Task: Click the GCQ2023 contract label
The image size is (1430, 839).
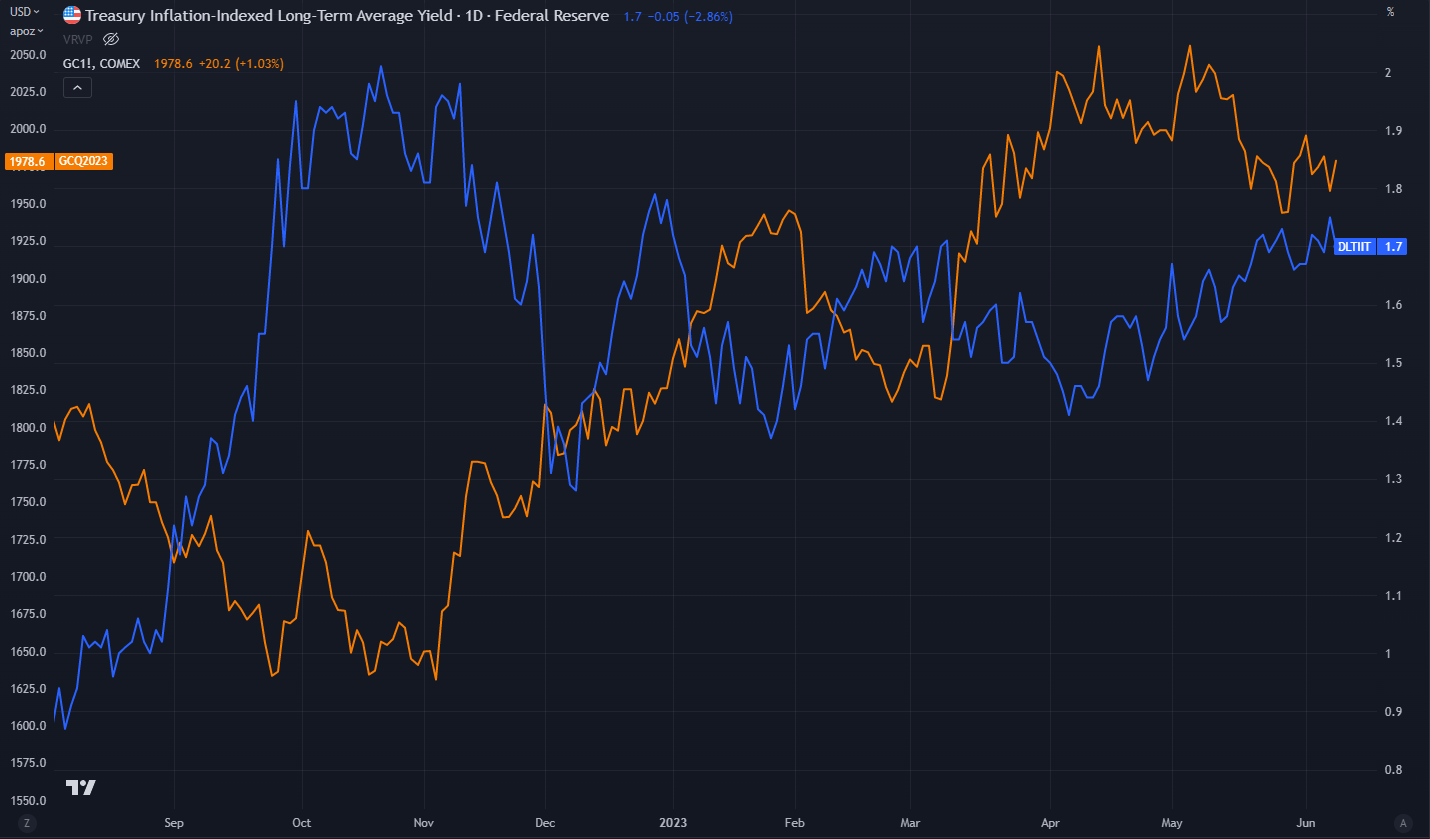Action: pyautogui.click(x=84, y=161)
